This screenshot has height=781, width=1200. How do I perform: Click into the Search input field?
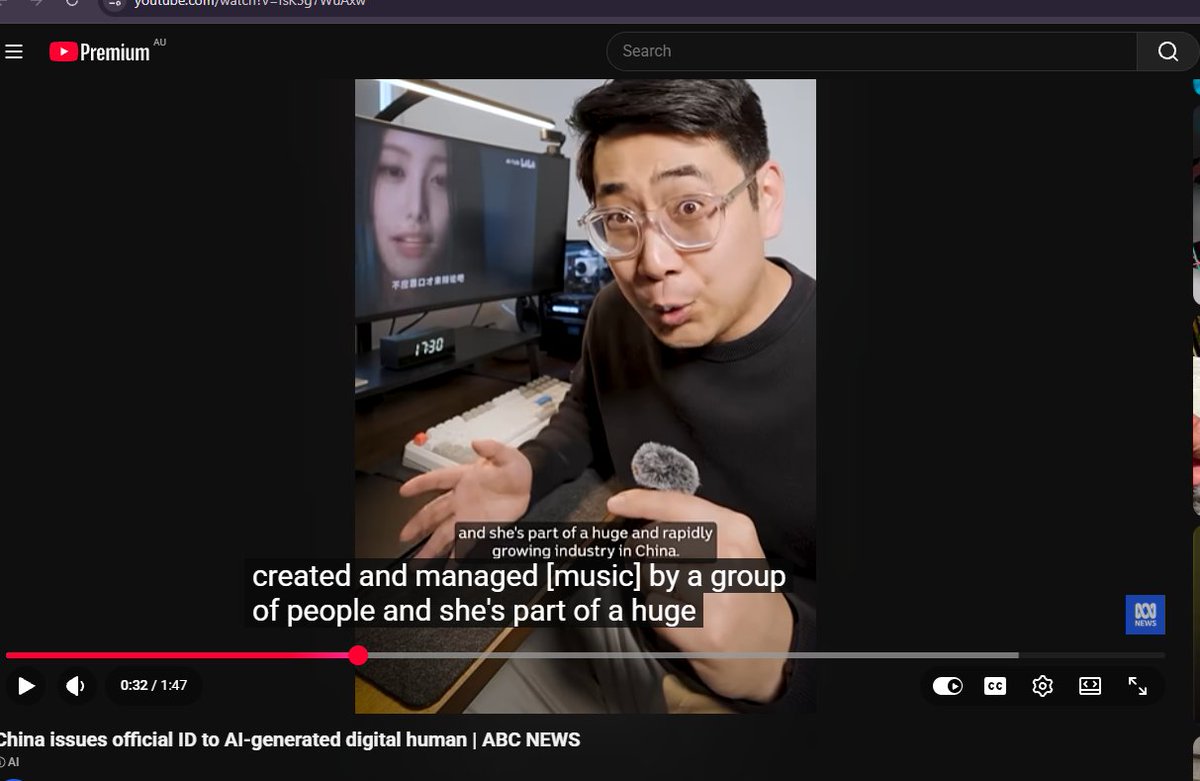pyautogui.click(x=871, y=51)
